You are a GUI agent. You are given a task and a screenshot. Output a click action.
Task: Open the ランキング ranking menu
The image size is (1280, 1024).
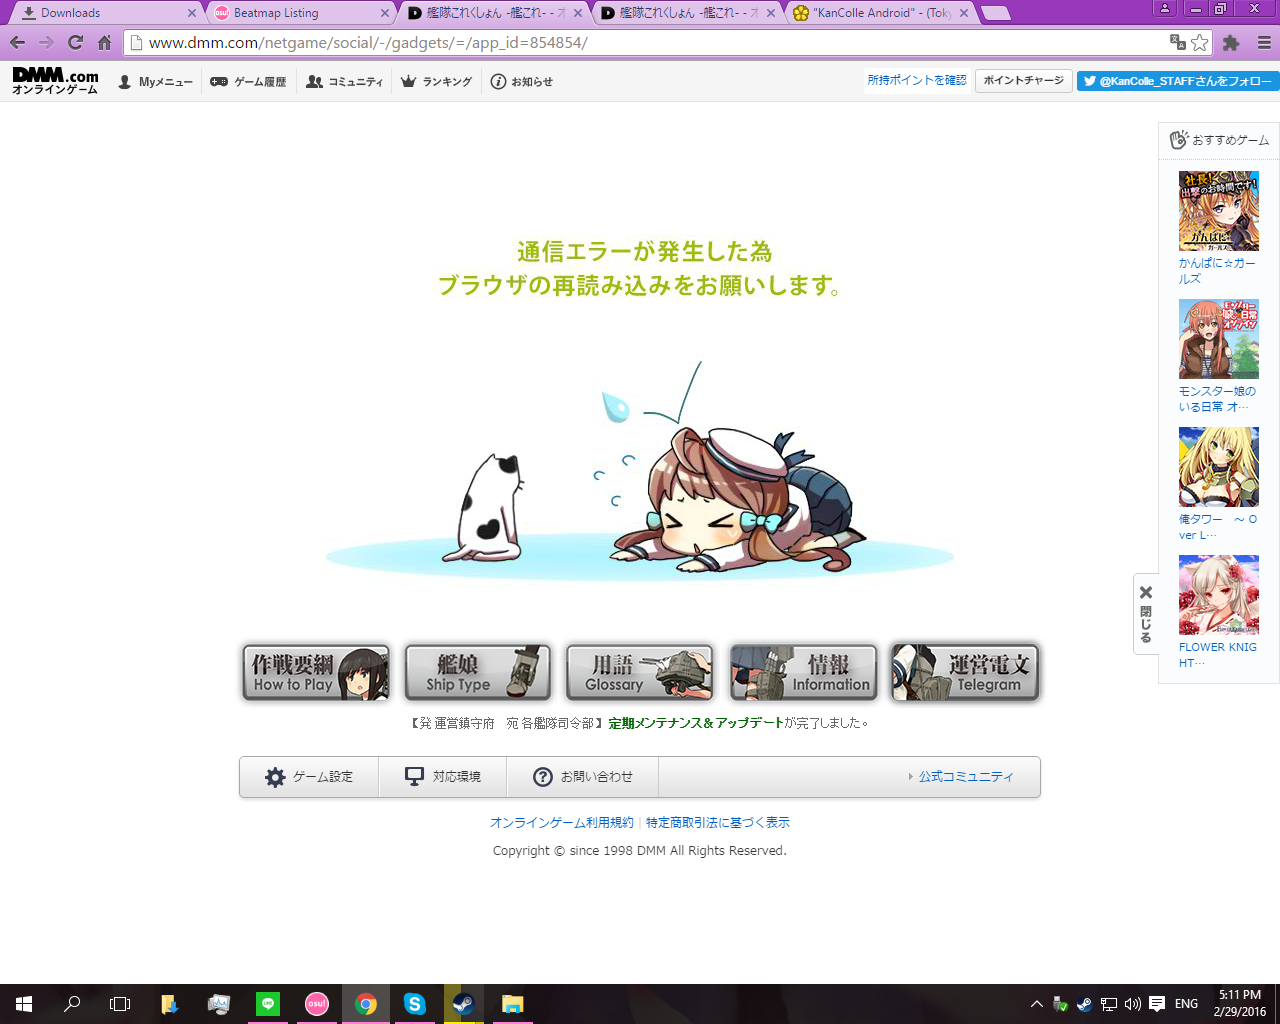(436, 82)
